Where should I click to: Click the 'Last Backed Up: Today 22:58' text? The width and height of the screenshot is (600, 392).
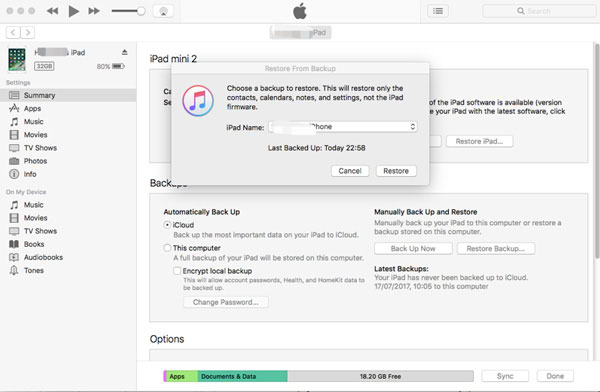316,148
